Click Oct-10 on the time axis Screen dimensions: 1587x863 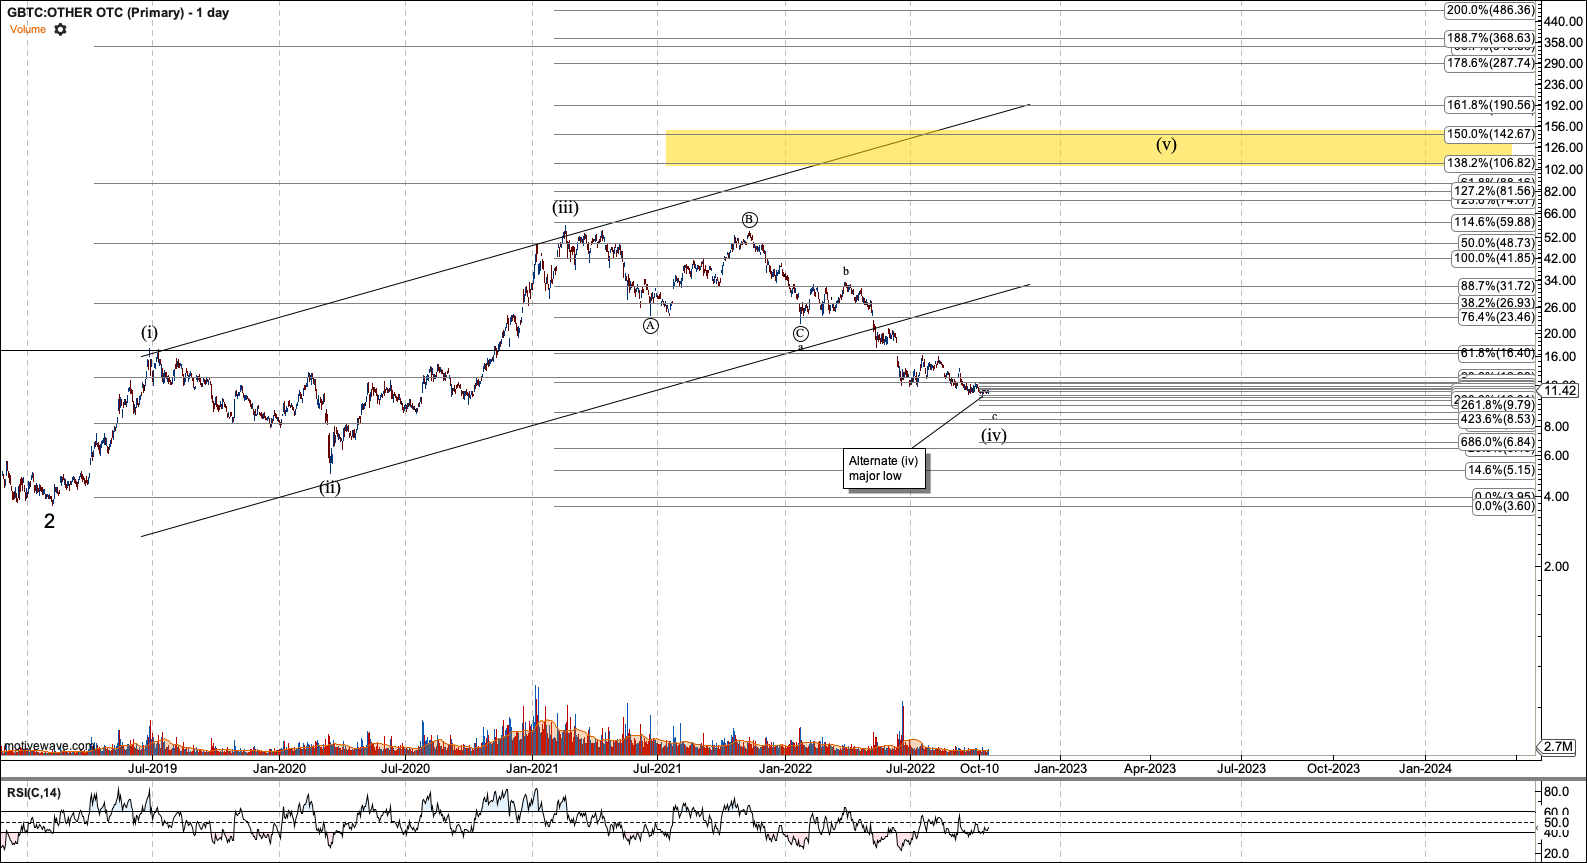coord(979,769)
